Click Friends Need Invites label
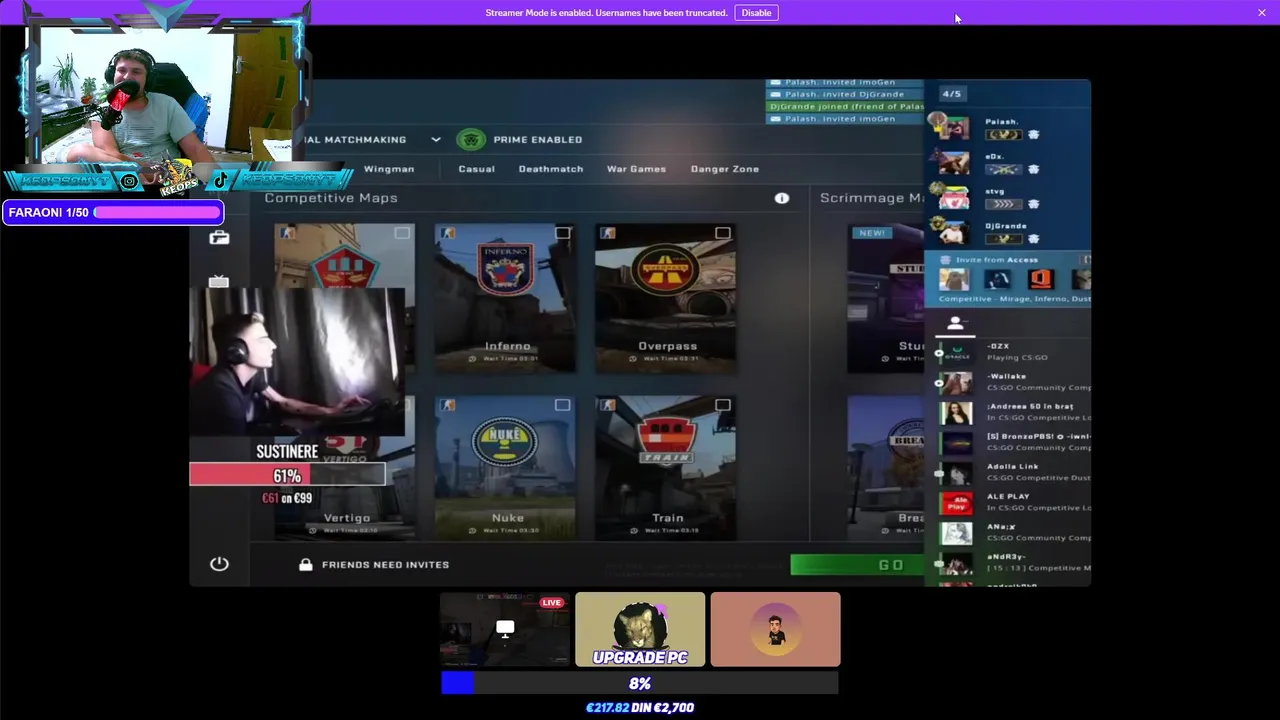Screen dimensions: 1280x720 (x=385, y=564)
